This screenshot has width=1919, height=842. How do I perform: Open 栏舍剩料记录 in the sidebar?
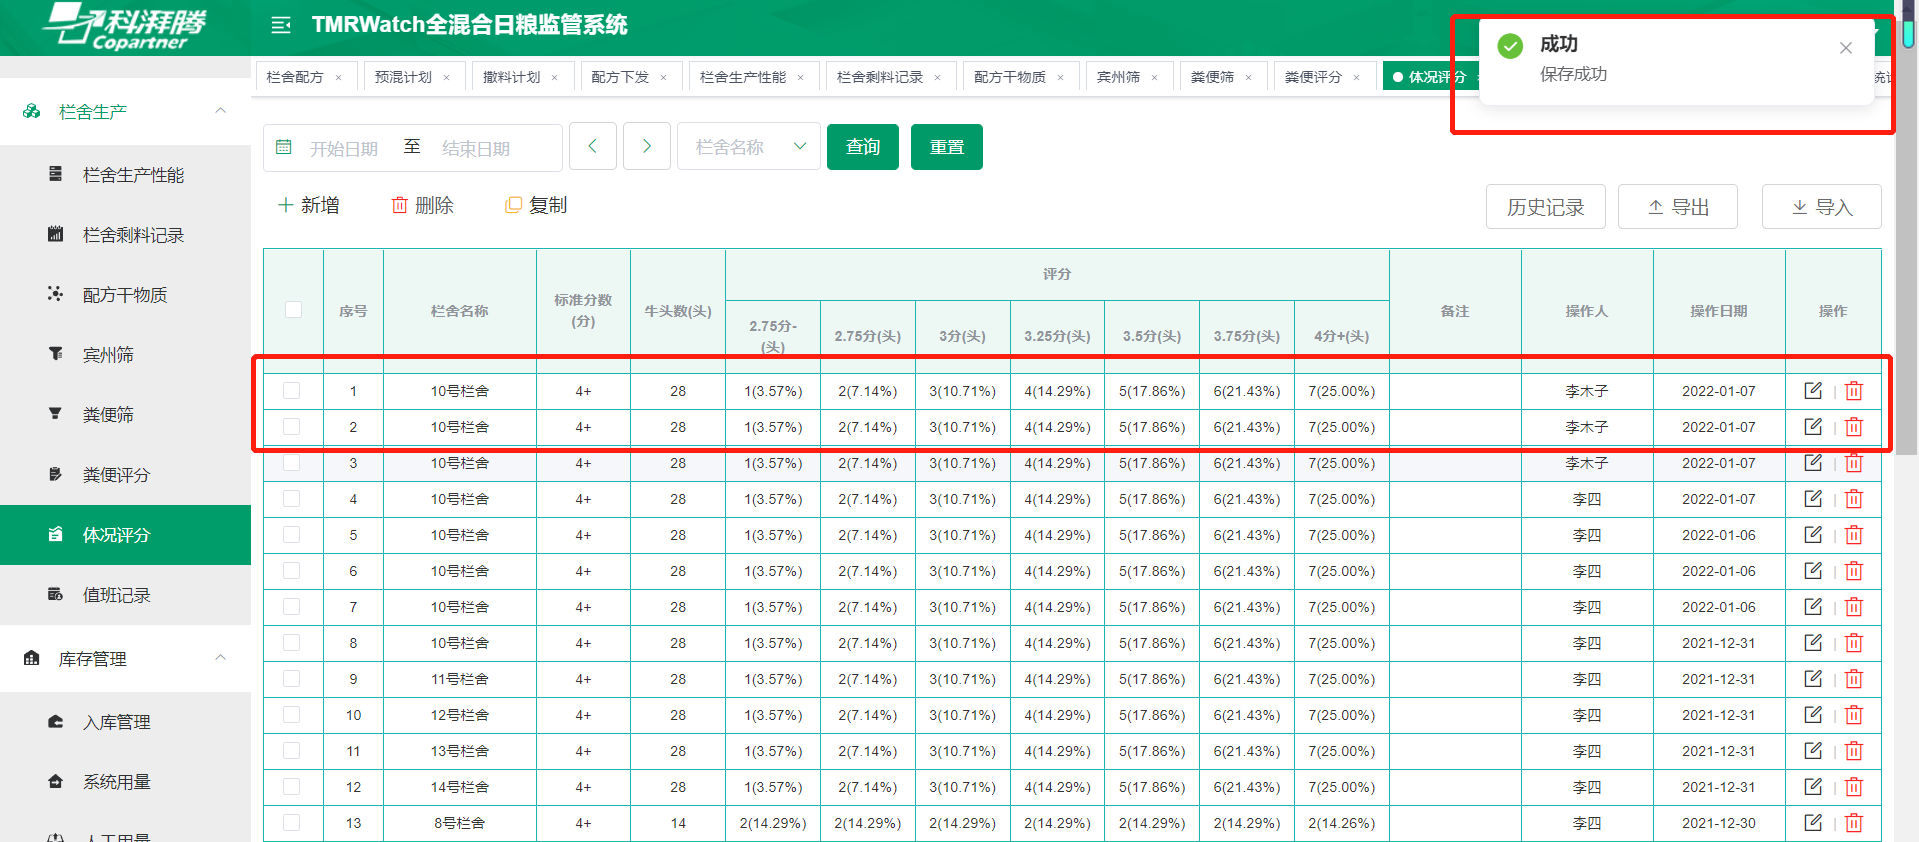(133, 235)
